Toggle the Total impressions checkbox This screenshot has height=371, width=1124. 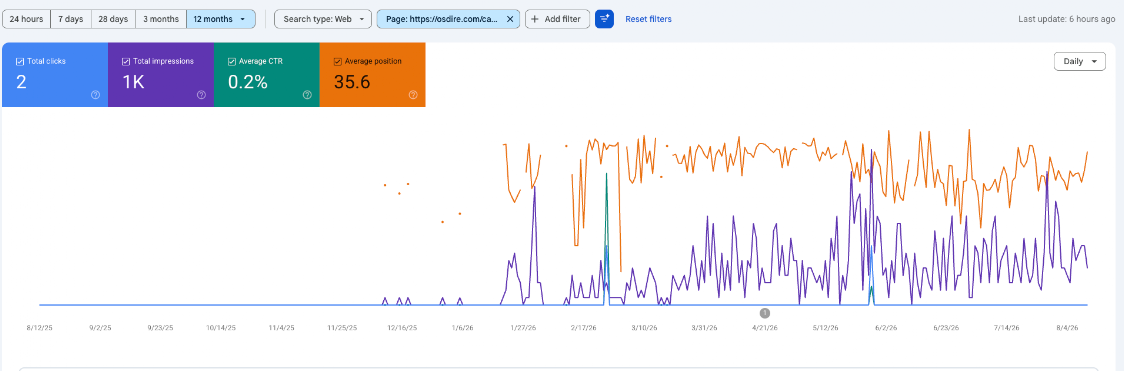(x=126, y=62)
